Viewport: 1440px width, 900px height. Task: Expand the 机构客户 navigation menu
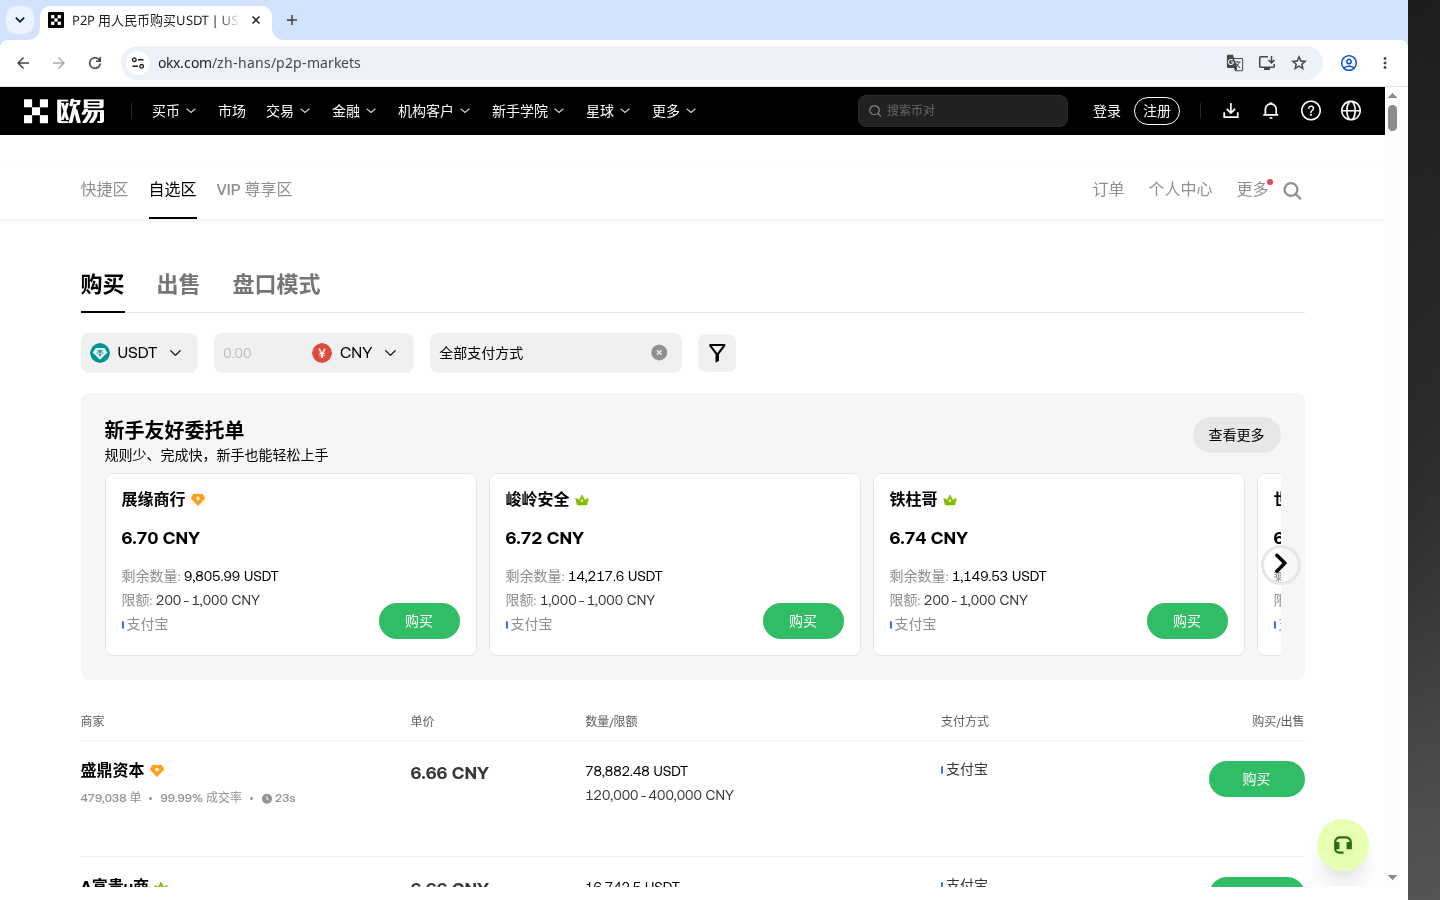tap(434, 111)
